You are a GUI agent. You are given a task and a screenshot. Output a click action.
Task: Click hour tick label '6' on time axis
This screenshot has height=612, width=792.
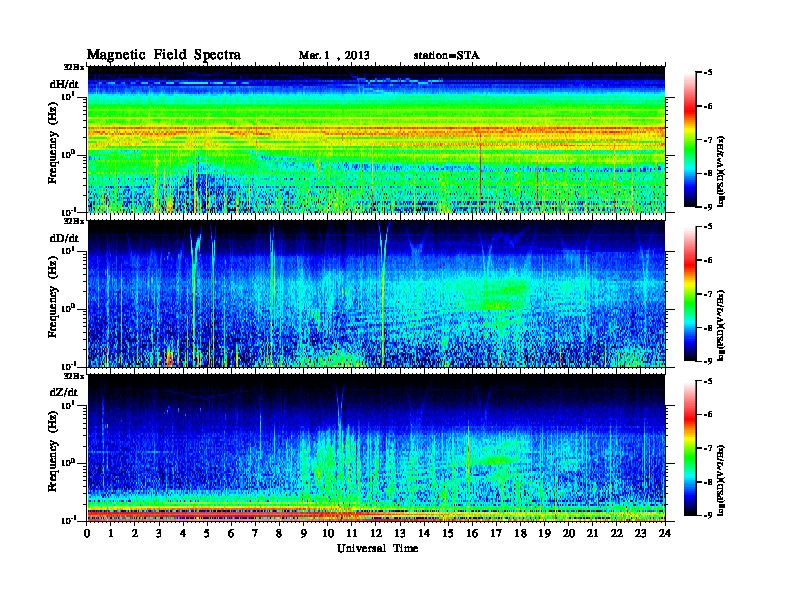(231, 534)
